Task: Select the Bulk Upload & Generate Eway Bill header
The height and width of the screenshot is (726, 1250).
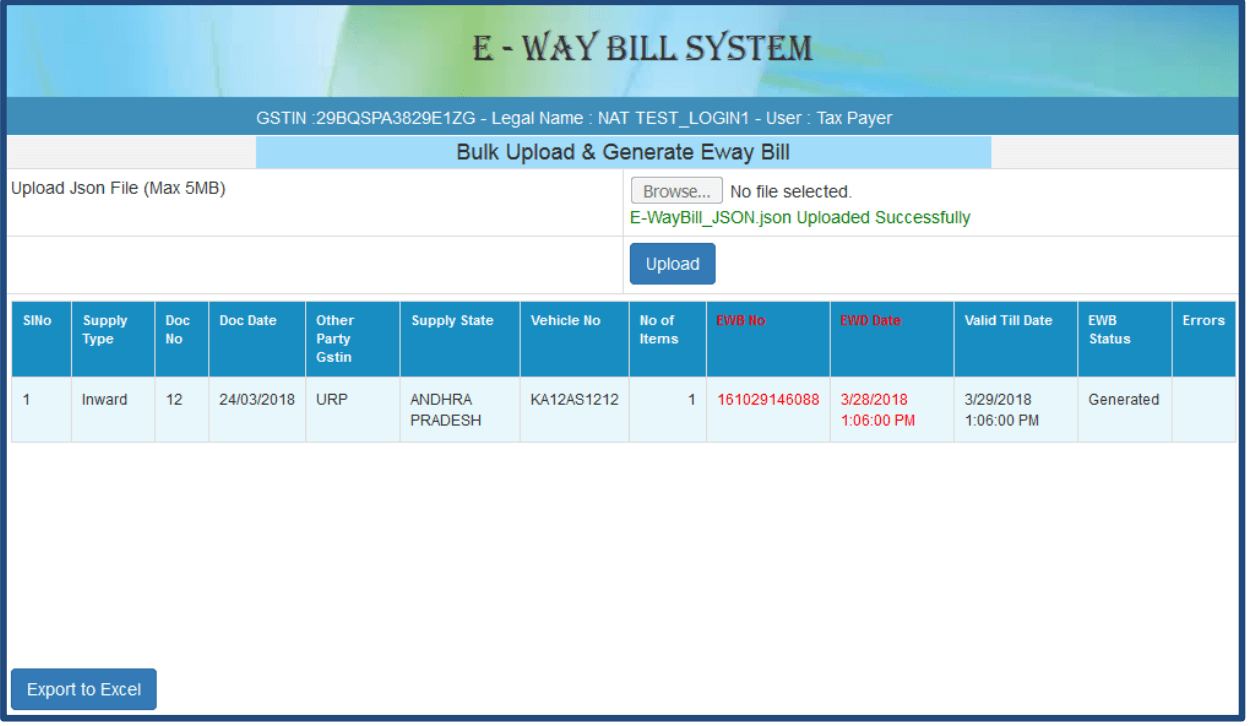Action: pyautogui.click(x=623, y=152)
